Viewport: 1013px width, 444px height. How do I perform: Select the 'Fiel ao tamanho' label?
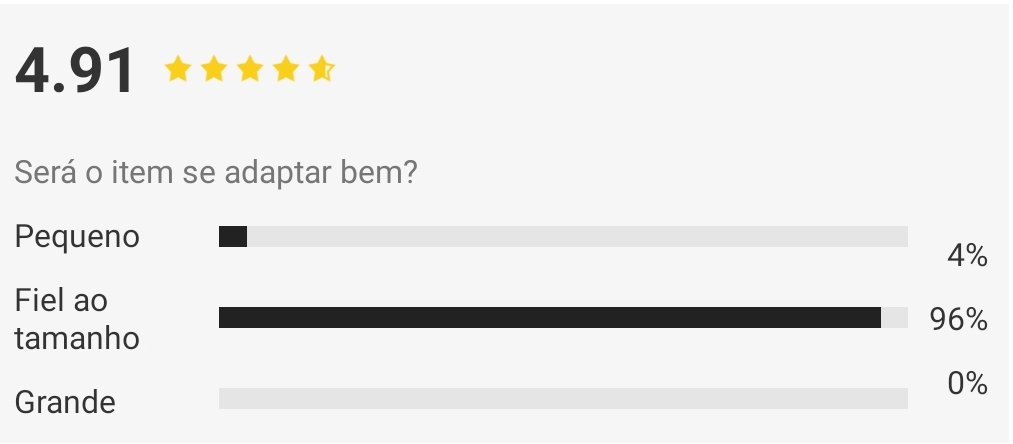tap(77, 319)
